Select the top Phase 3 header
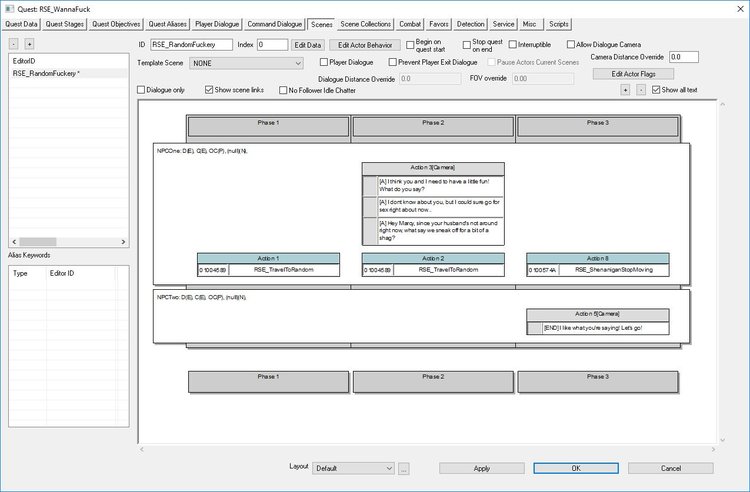The height and width of the screenshot is (492, 750). point(597,127)
